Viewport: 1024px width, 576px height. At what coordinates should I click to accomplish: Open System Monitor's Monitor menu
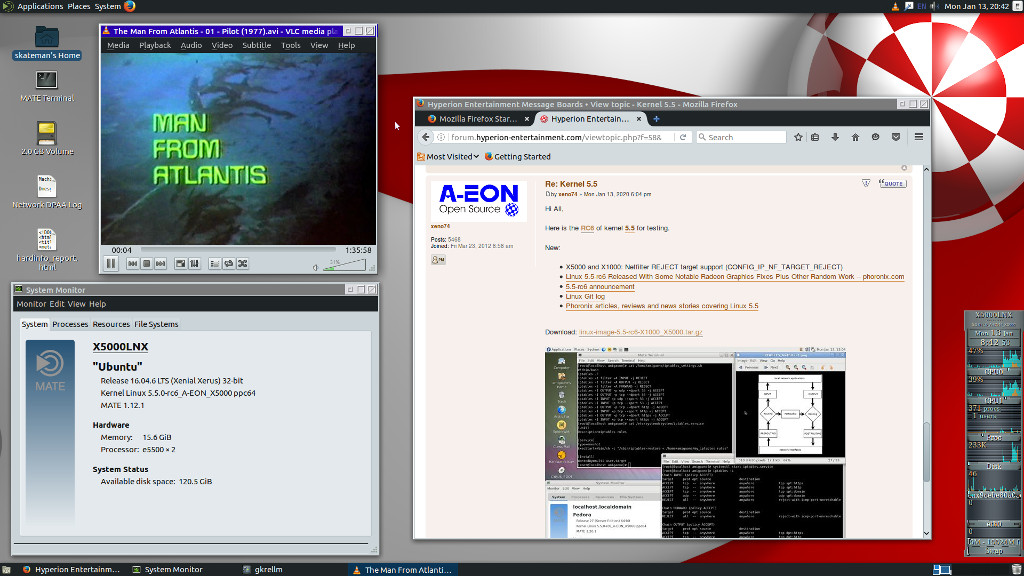[31, 304]
